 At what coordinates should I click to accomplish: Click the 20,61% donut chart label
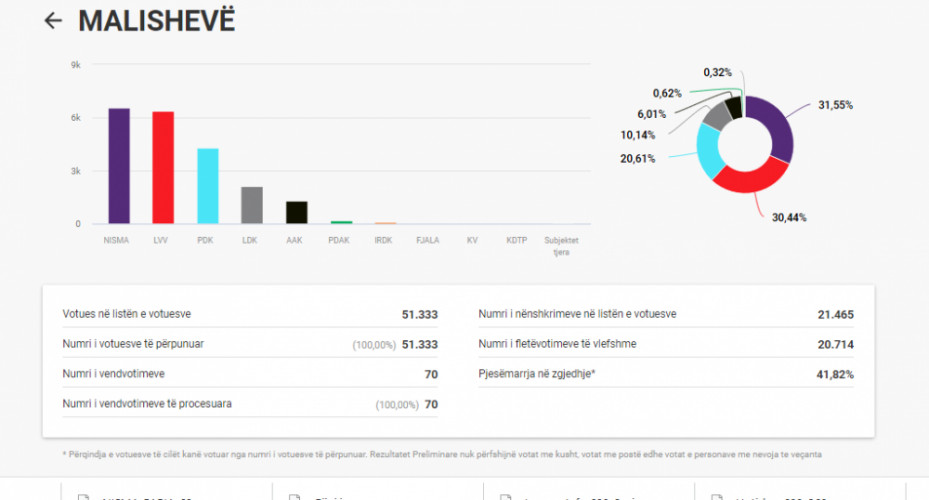638,158
